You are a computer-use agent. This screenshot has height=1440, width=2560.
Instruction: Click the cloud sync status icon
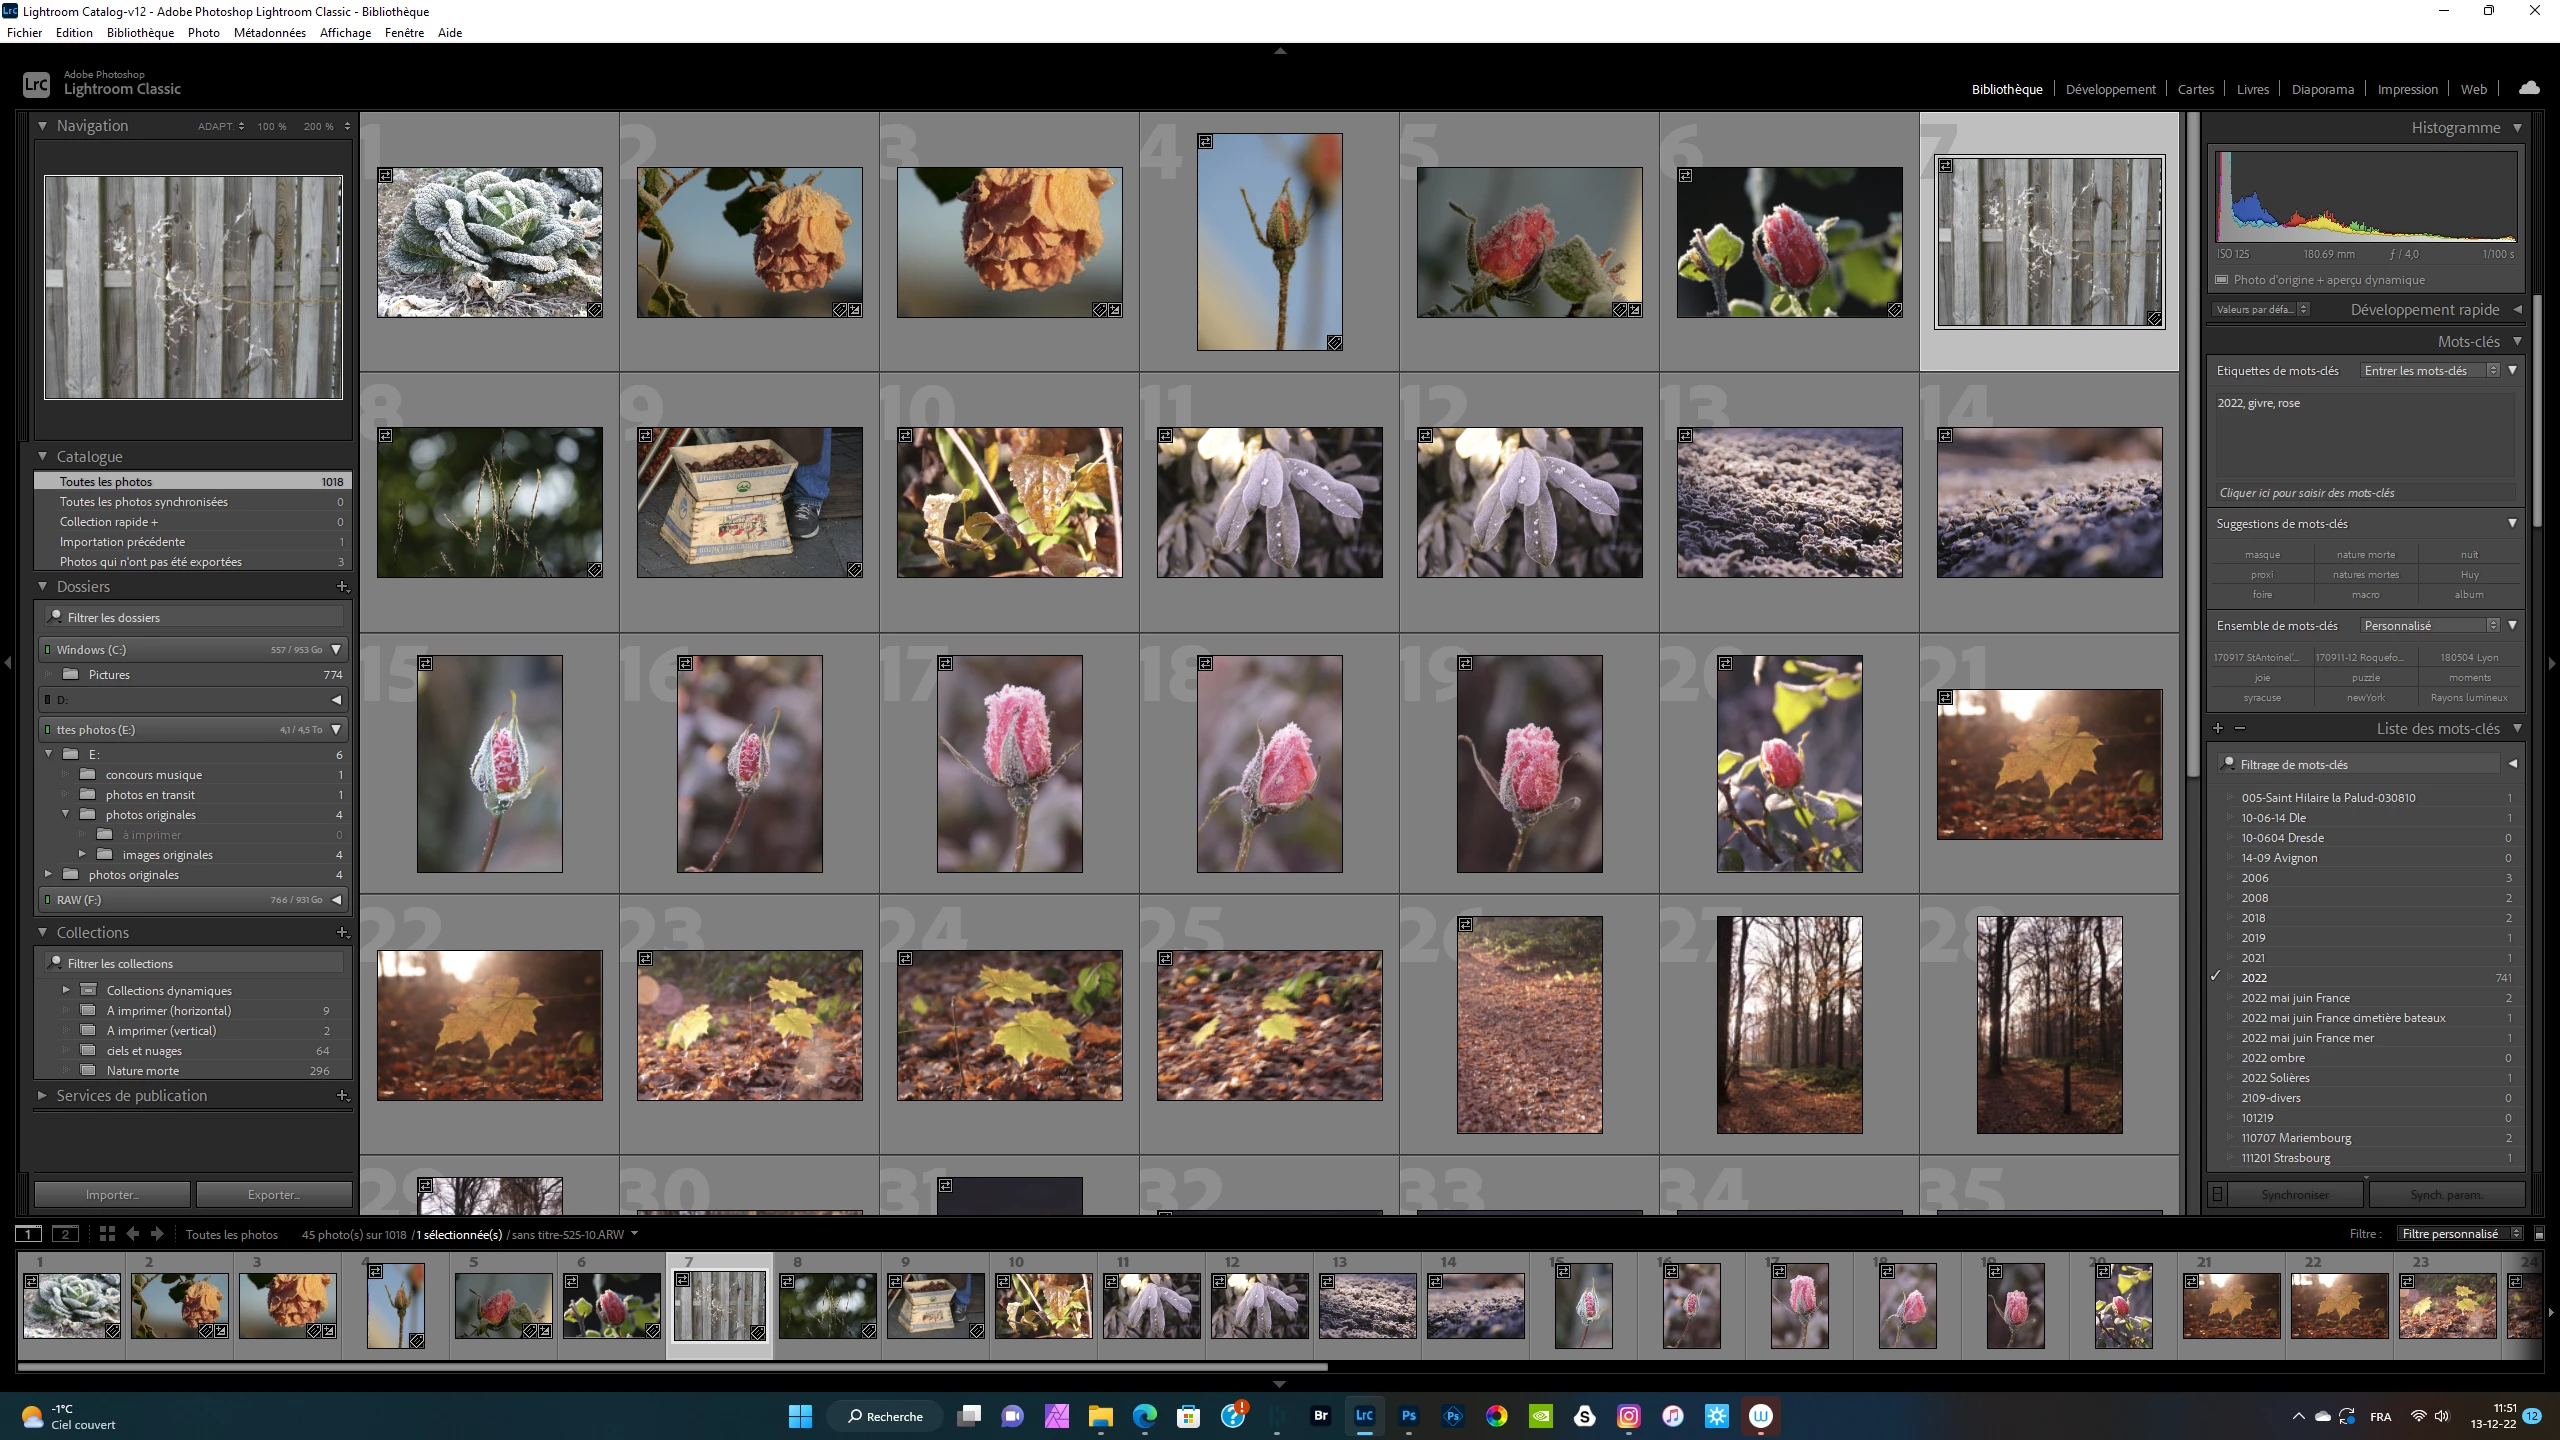(x=2529, y=88)
